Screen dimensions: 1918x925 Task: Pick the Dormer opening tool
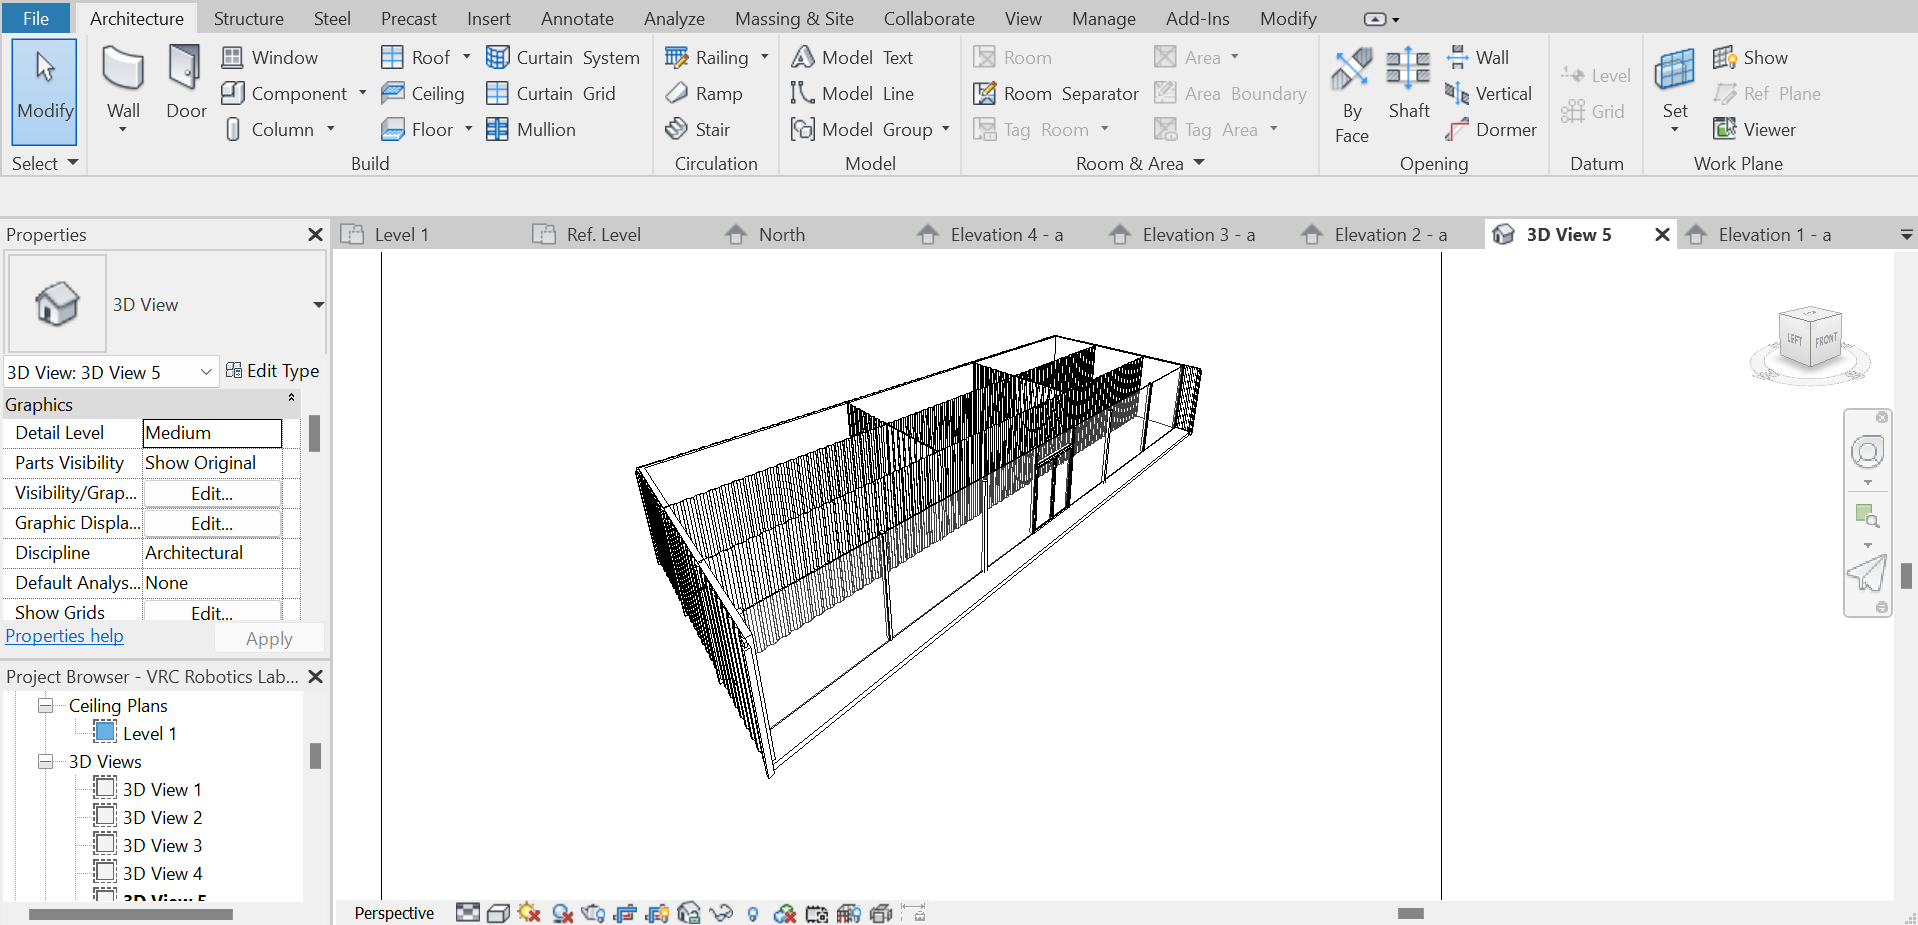tap(1491, 129)
